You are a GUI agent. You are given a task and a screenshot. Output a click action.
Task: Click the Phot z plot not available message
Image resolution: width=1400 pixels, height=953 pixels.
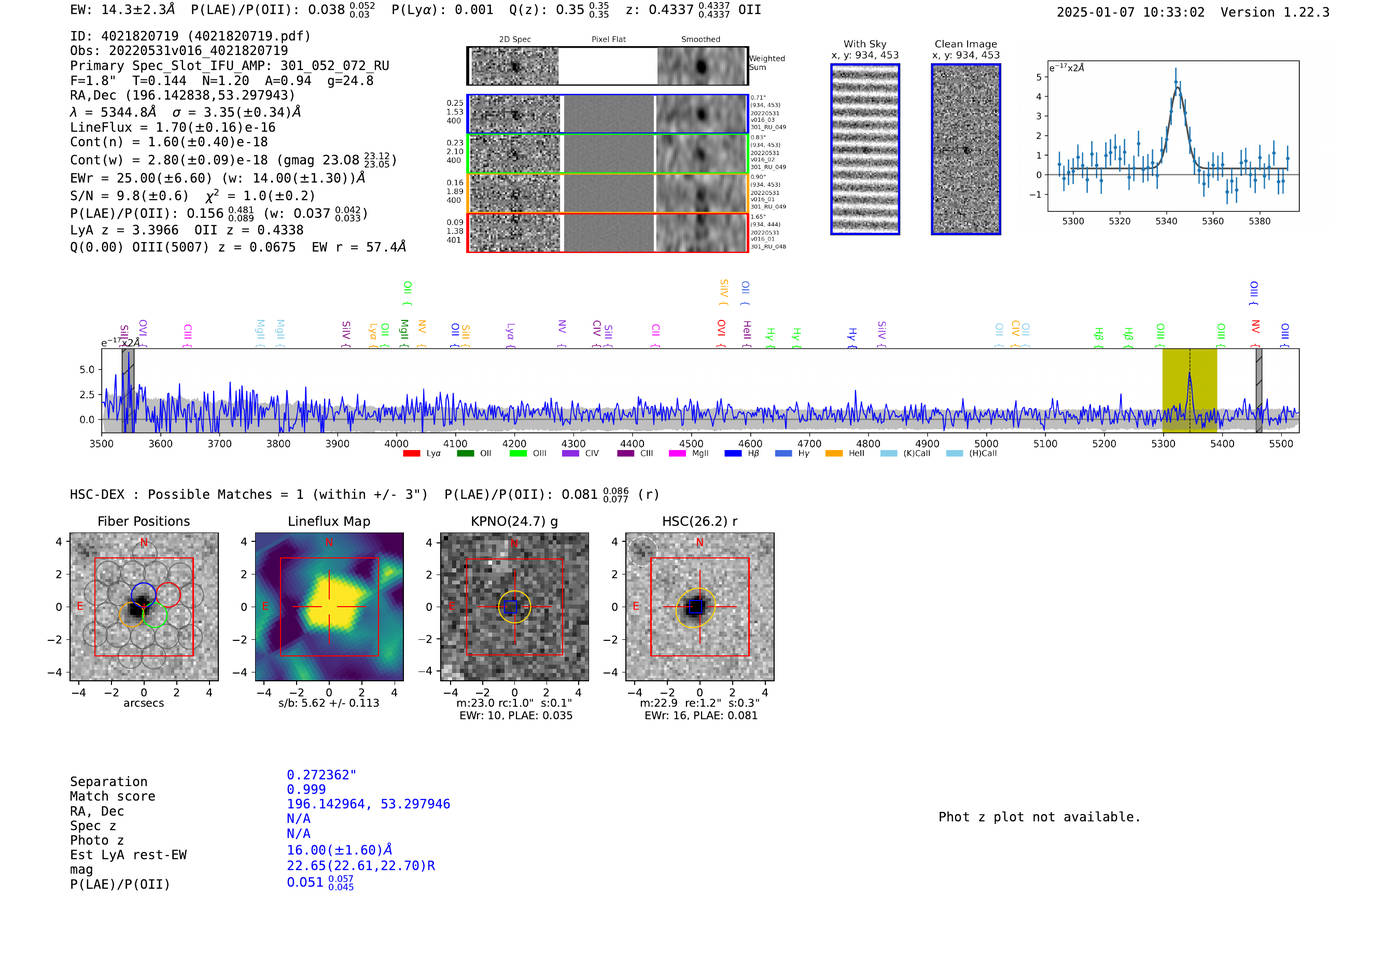pyautogui.click(x=1039, y=817)
